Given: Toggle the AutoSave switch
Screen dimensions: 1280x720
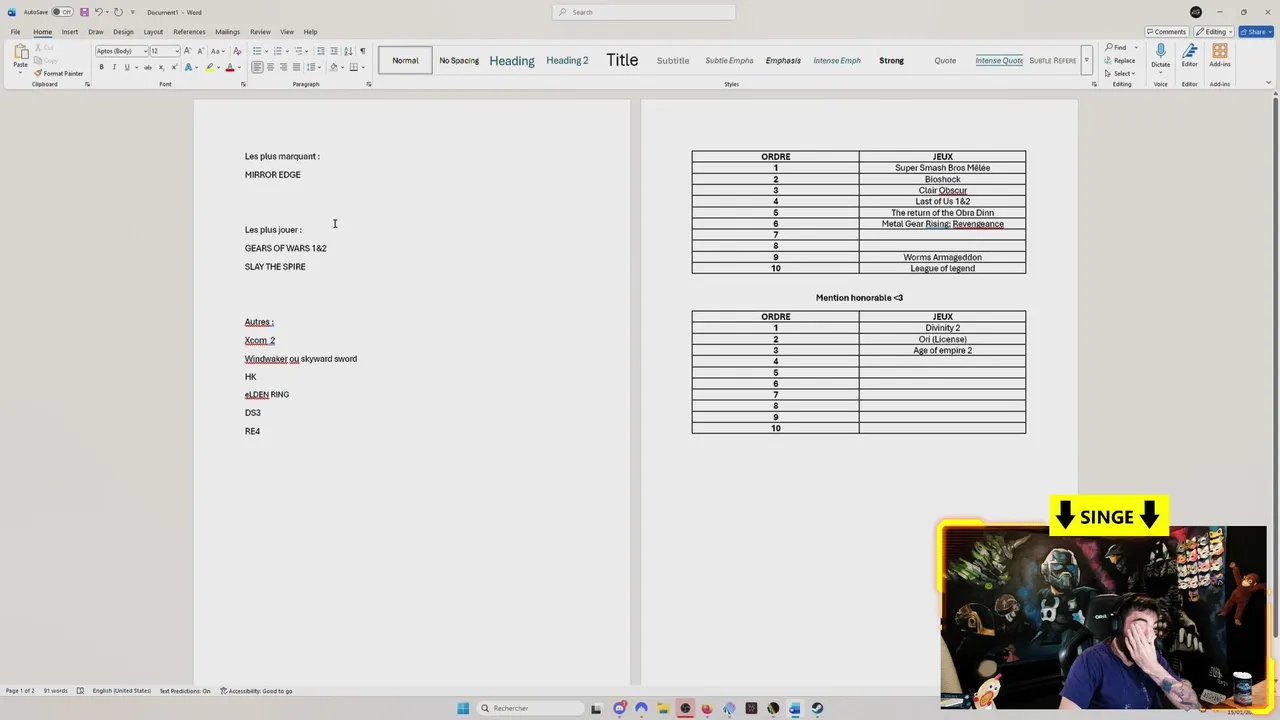Looking at the screenshot, I should coord(62,12).
